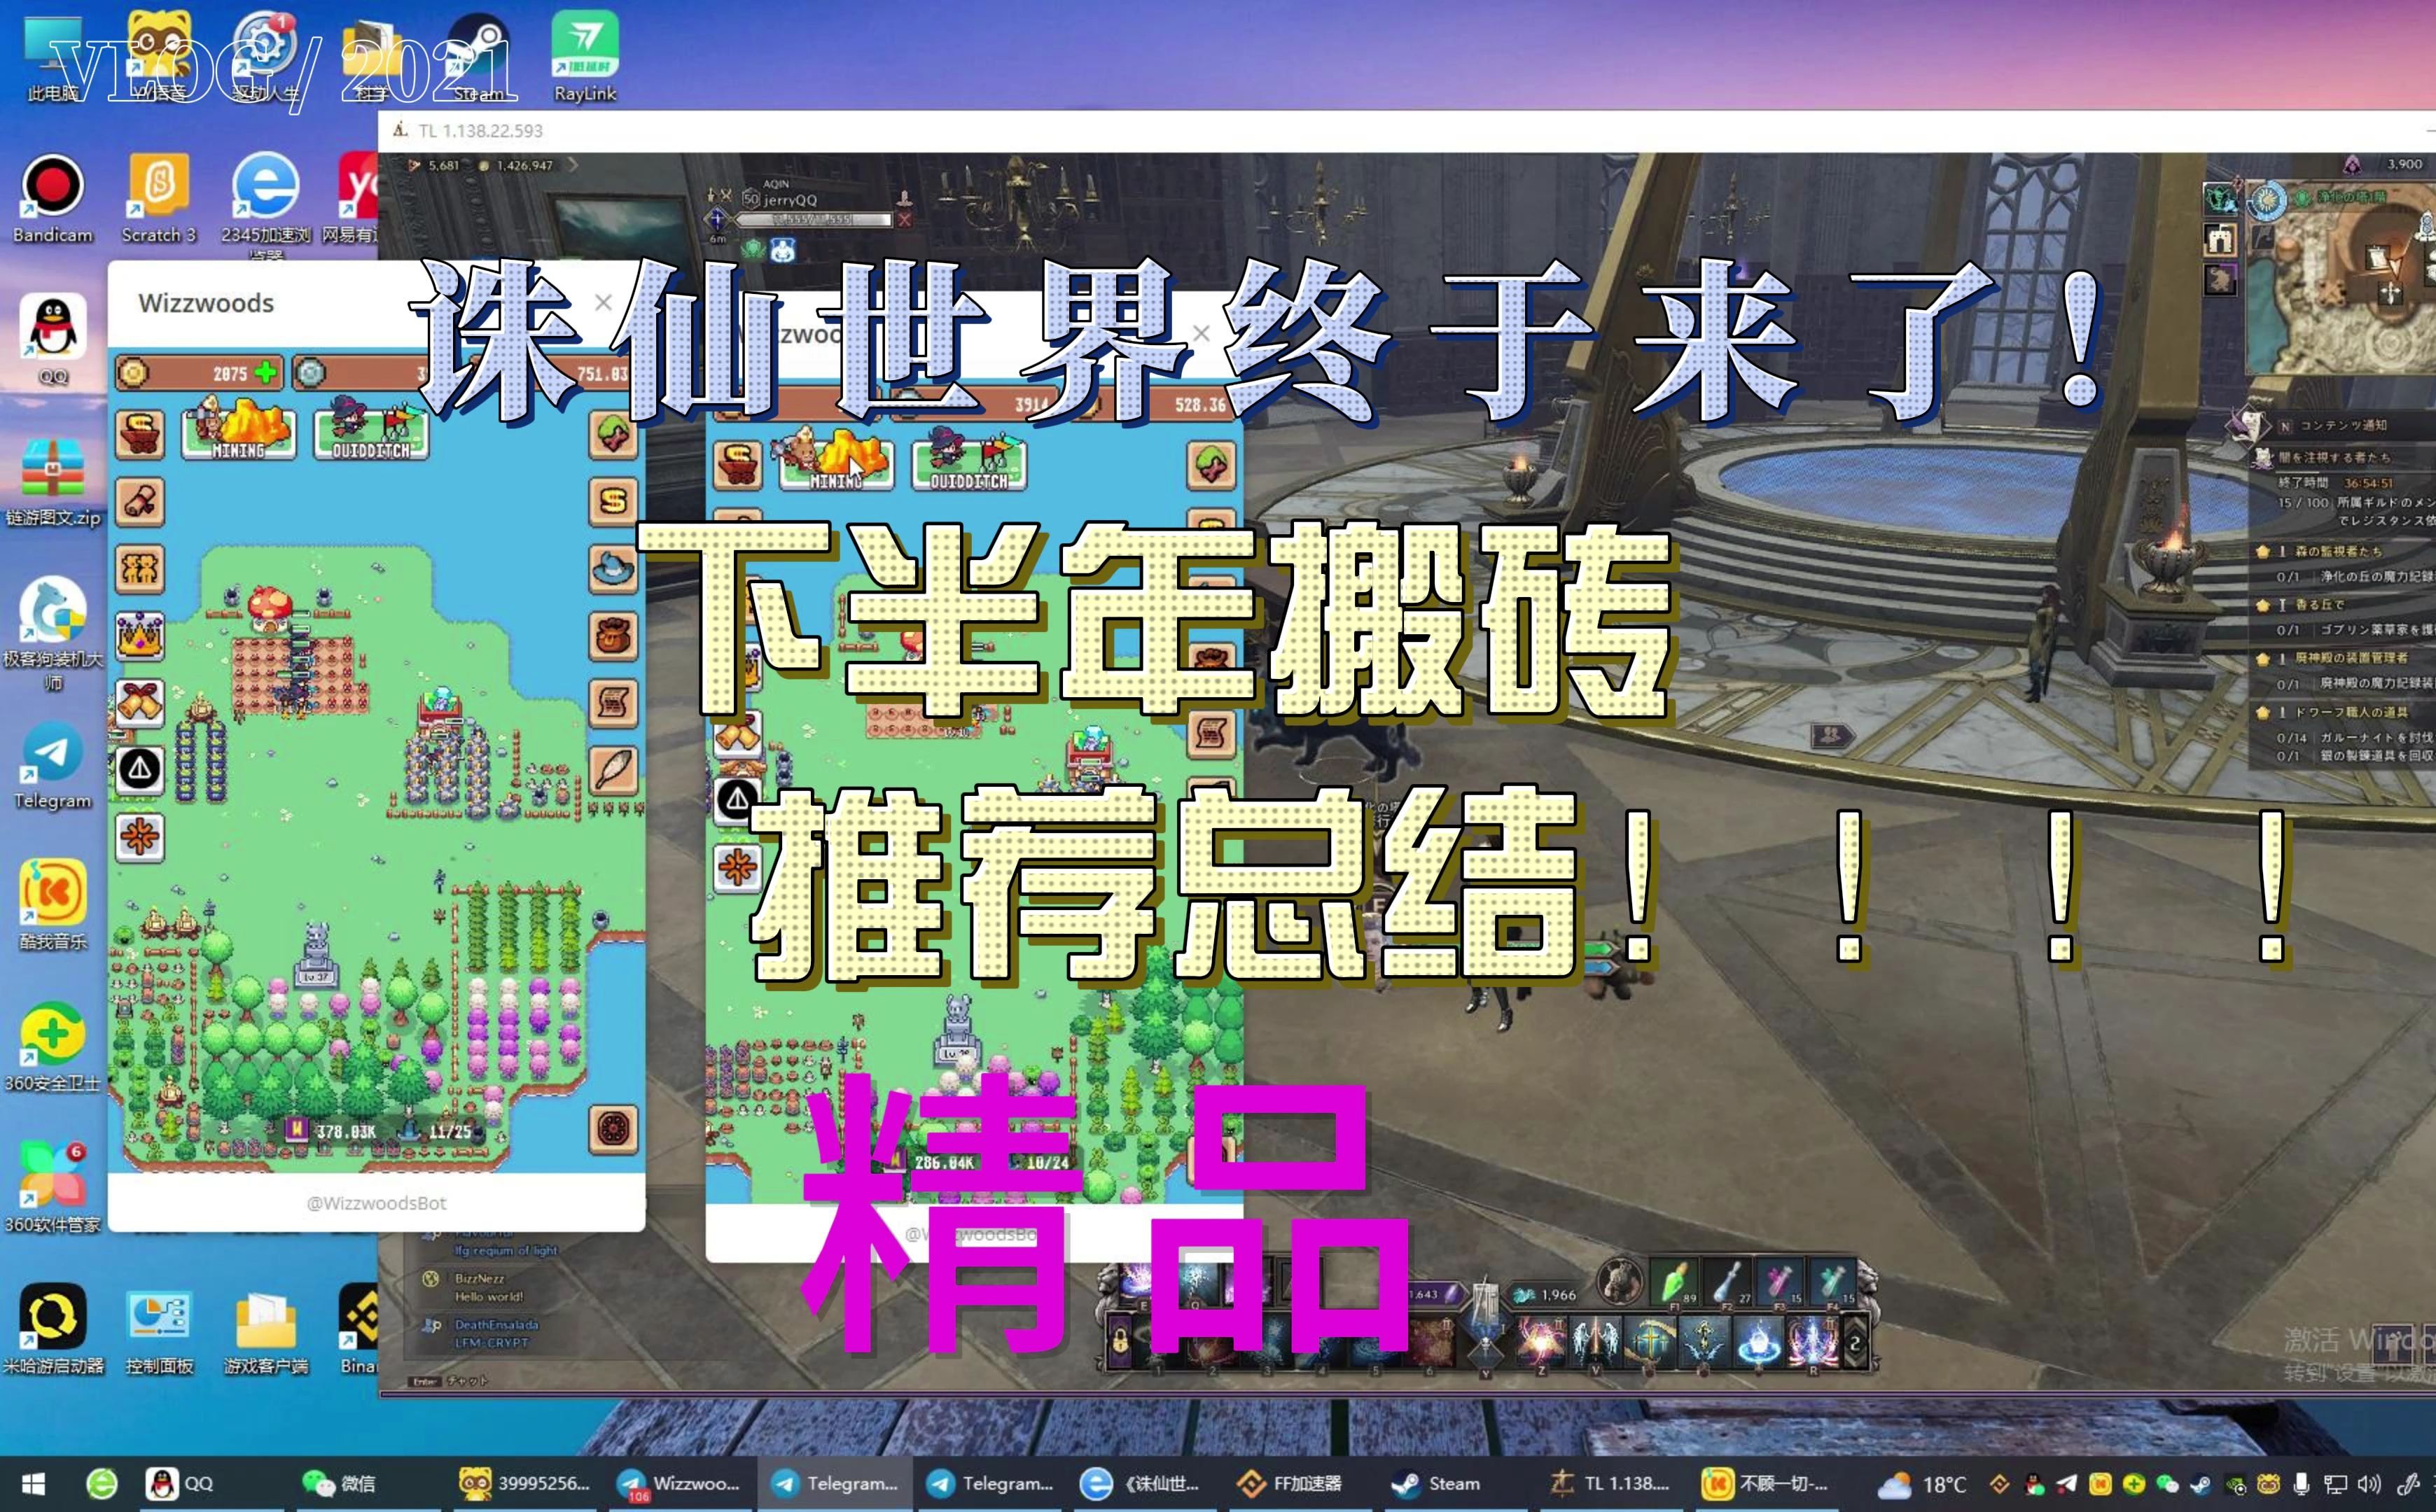Open the golden crown icon in left Wizzwoods

pyautogui.click(x=140, y=636)
